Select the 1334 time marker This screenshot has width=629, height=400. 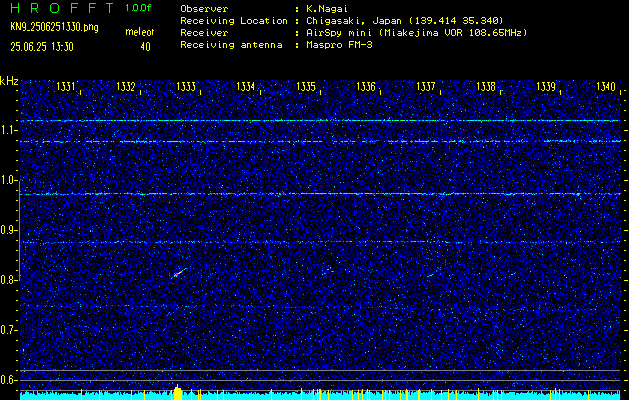[x=246, y=87]
